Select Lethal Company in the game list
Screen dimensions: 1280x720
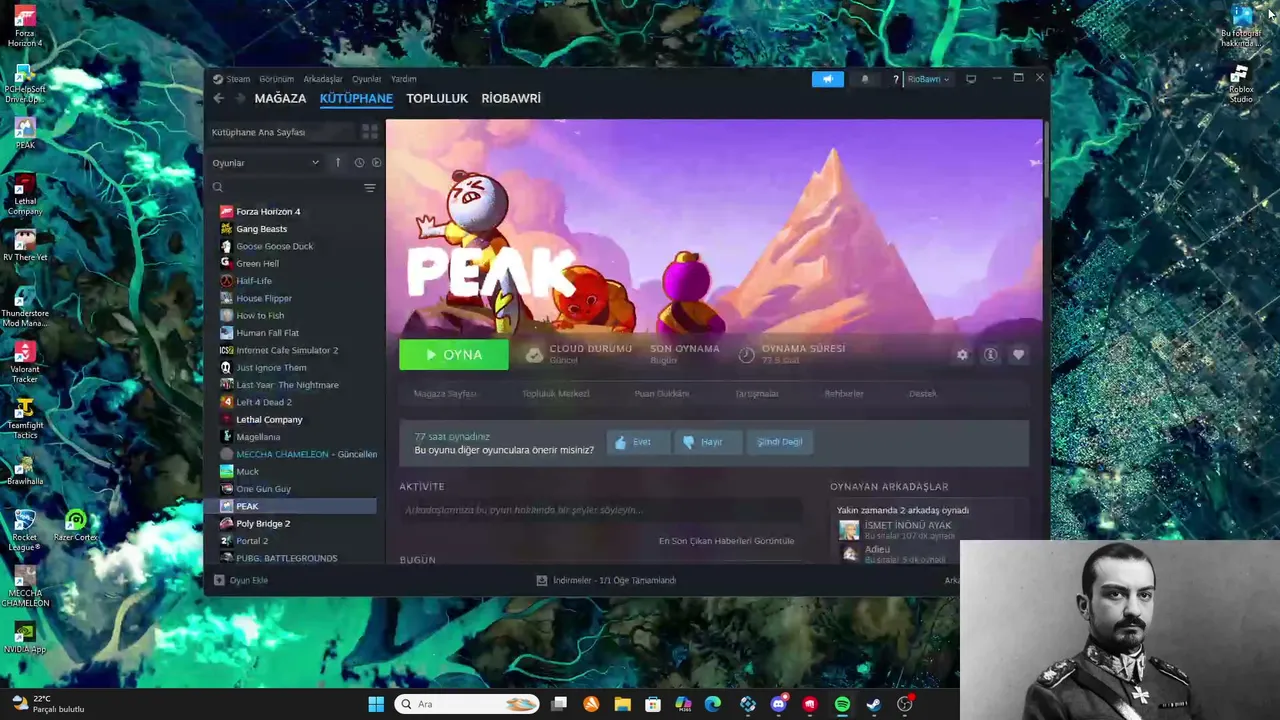[269, 420]
